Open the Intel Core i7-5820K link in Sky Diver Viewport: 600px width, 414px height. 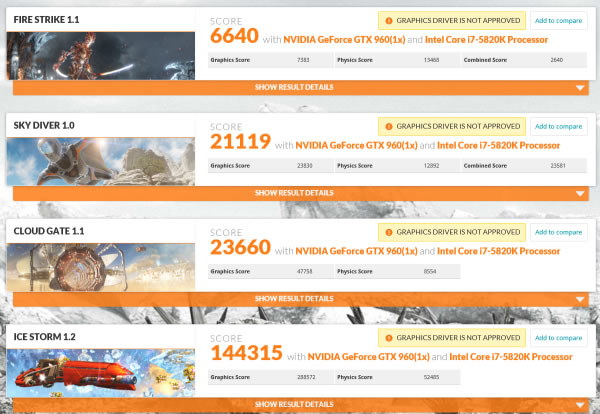(x=498, y=145)
